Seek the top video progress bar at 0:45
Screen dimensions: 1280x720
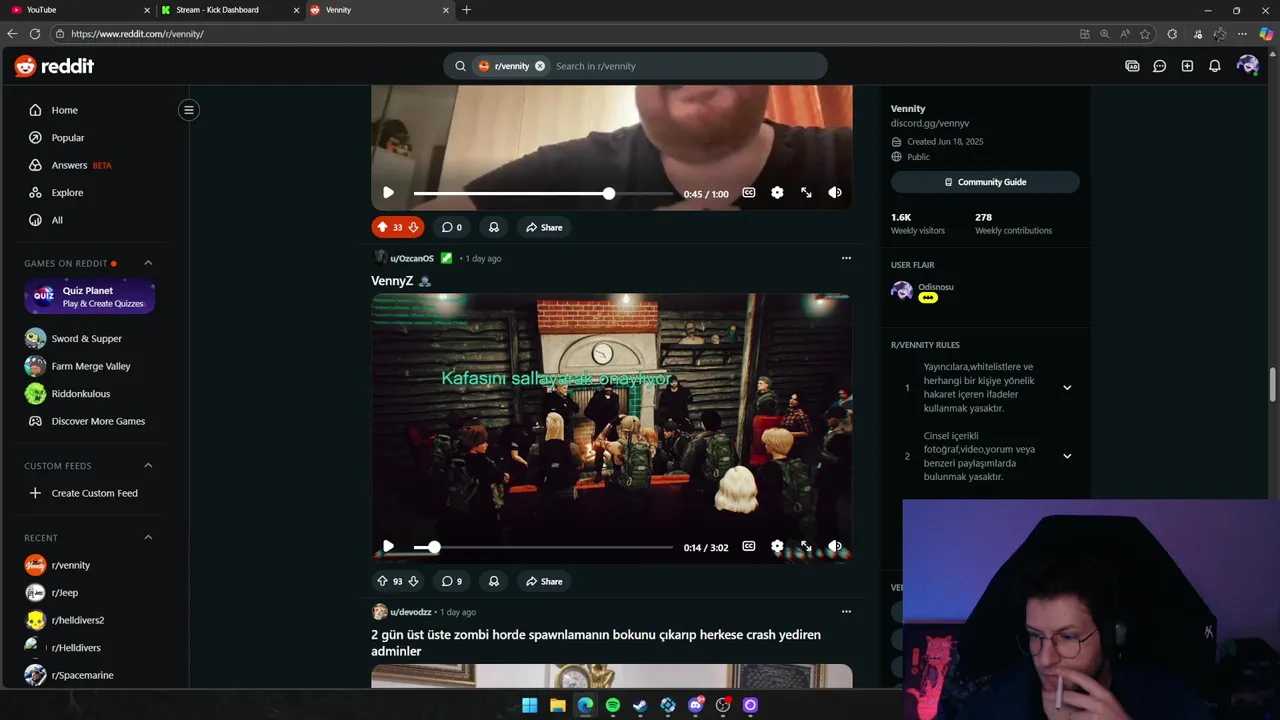(x=543, y=193)
